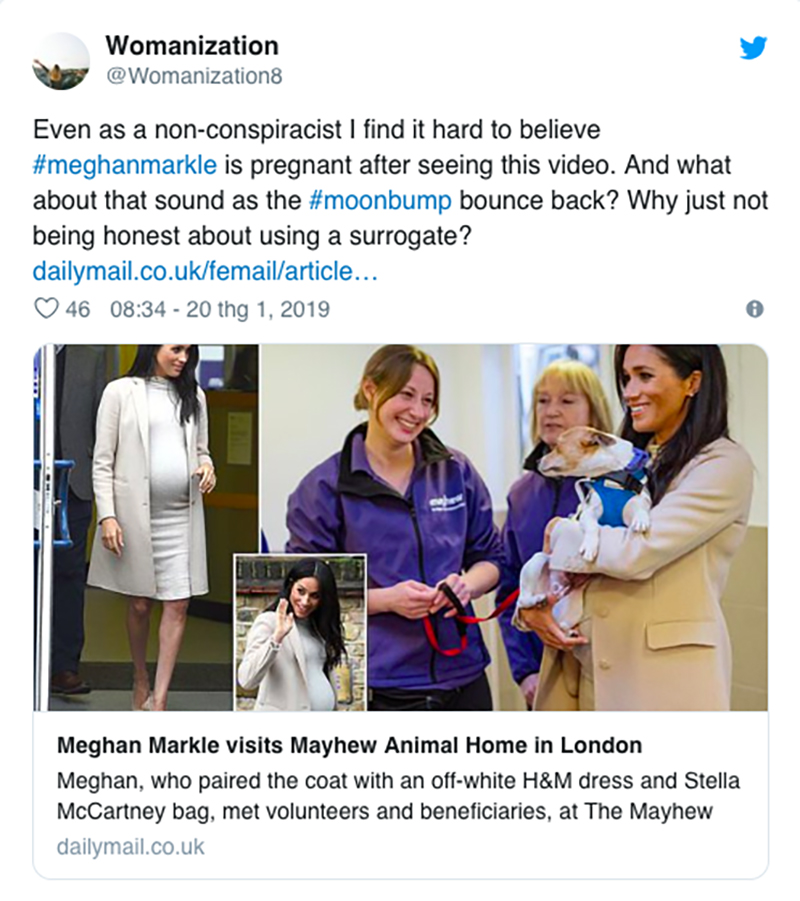The height and width of the screenshot is (901, 800).
Task: Open the #meghanmarkle hashtag
Action: [124, 164]
